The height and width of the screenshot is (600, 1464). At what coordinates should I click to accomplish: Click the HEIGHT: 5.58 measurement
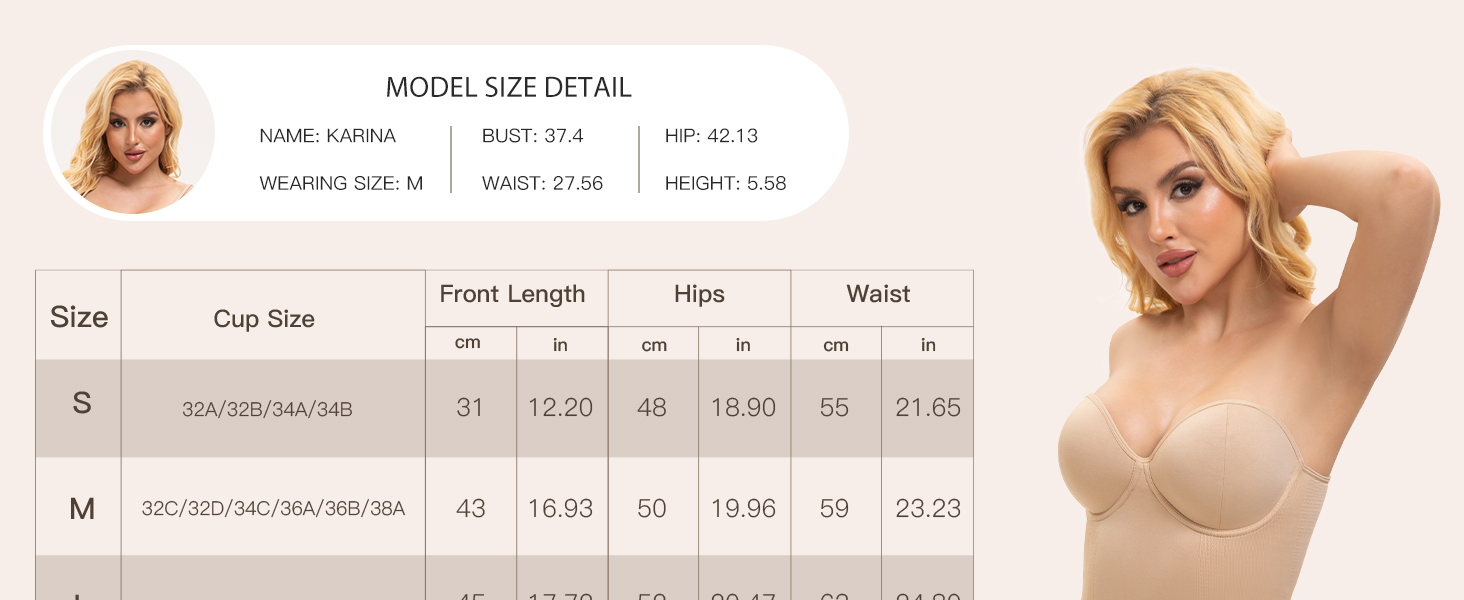tap(725, 184)
